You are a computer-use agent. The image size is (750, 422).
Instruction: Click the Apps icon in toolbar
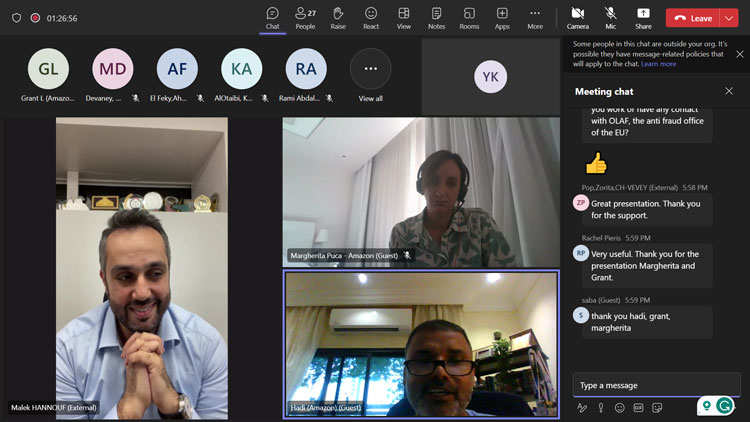pos(502,17)
